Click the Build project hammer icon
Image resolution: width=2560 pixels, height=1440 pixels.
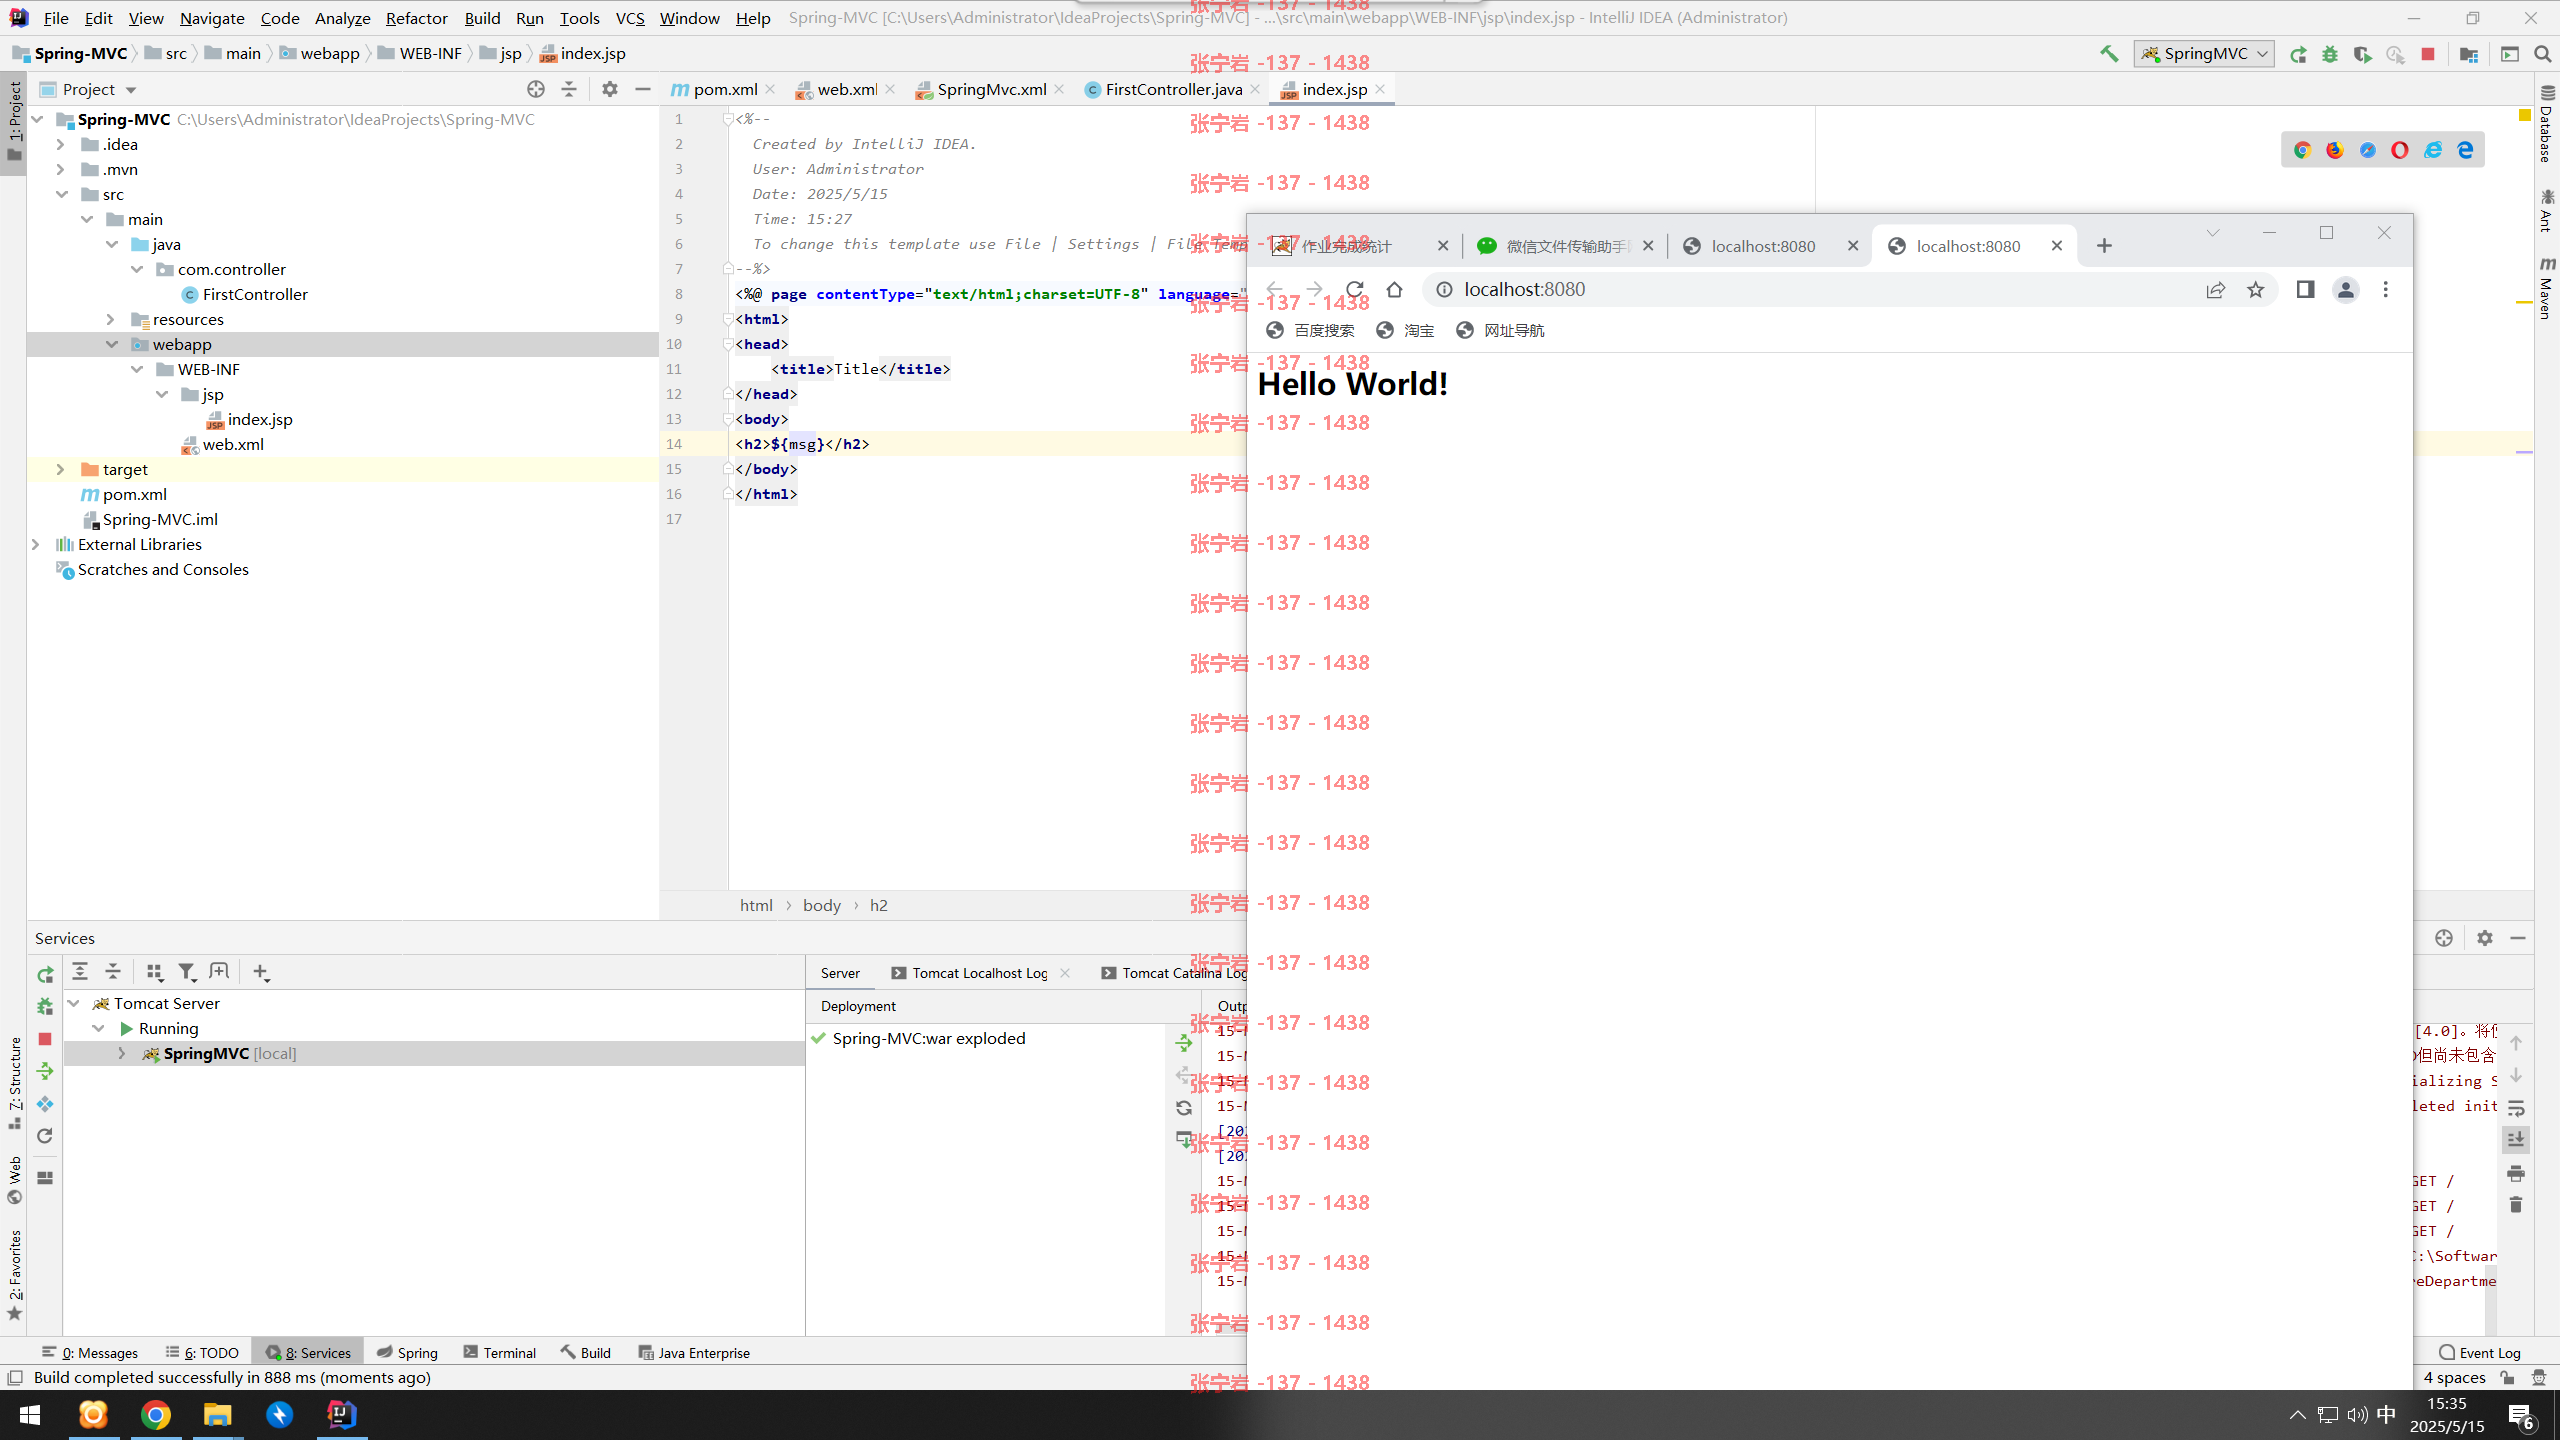2109,54
